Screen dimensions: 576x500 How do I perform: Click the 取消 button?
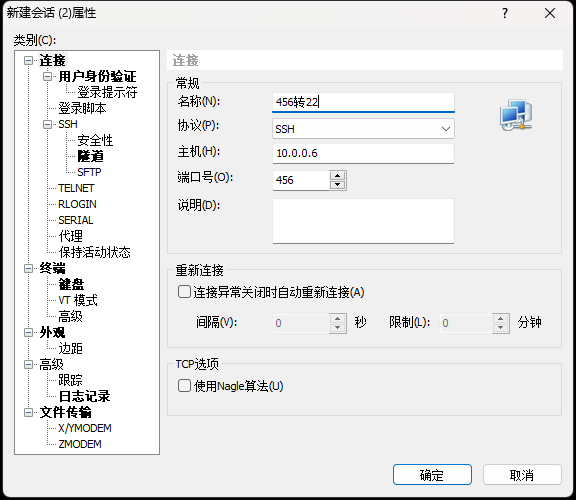(522, 475)
